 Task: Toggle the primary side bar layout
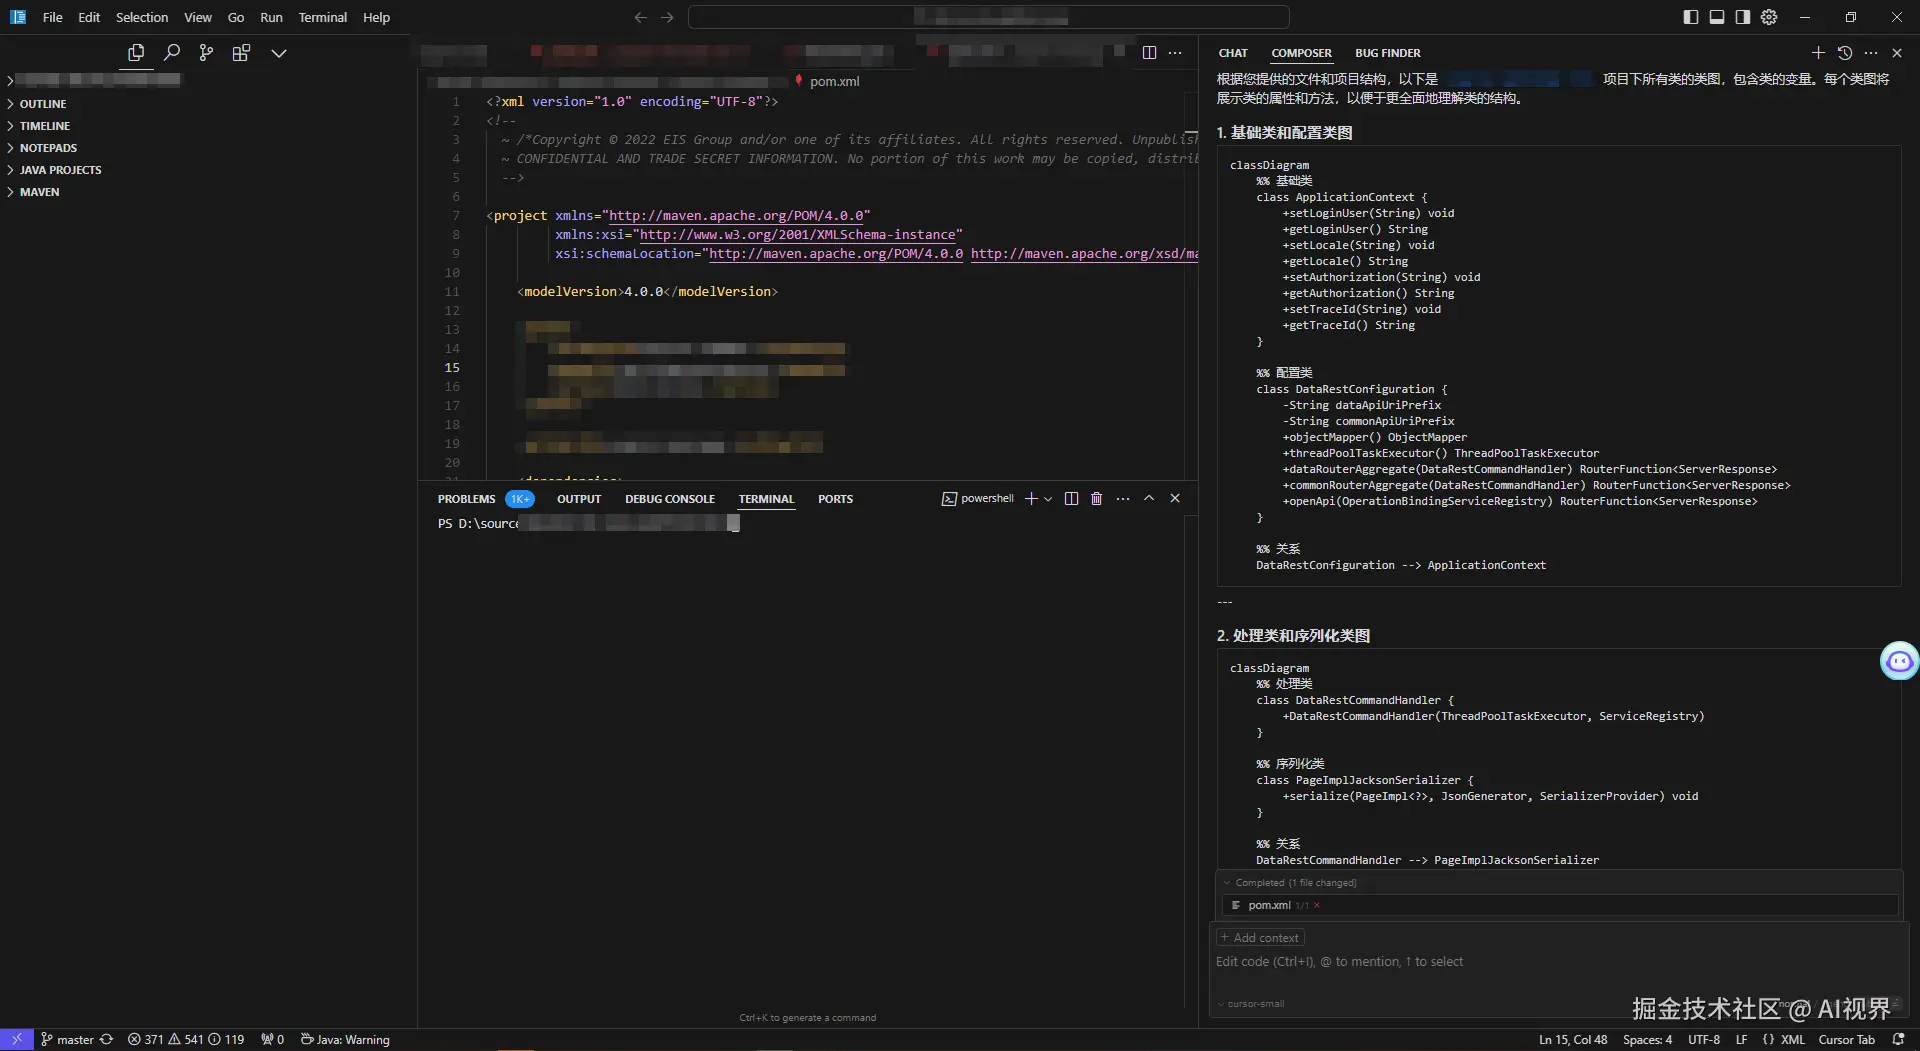pyautogui.click(x=1690, y=17)
